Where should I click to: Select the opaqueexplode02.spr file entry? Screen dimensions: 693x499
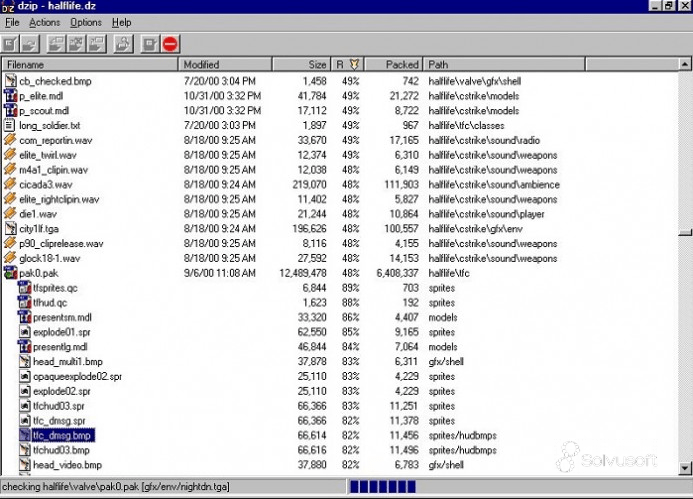(x=77, y=377)
